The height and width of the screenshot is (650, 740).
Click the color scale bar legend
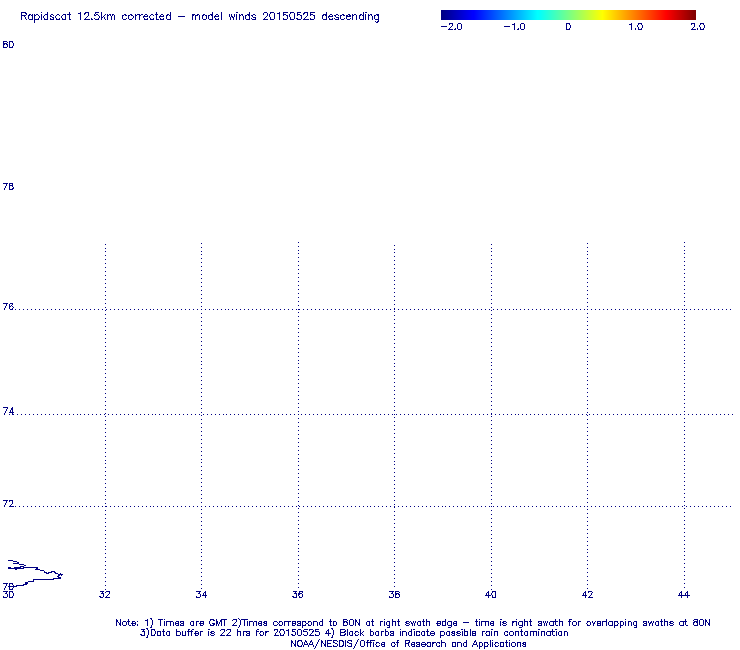568,15
